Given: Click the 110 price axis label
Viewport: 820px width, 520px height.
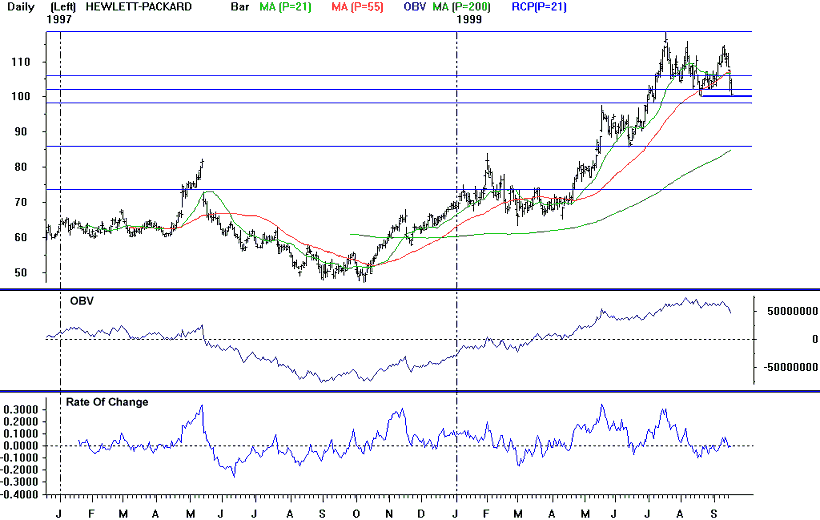Looking at the screenshot, I should [x=20, y=62].
